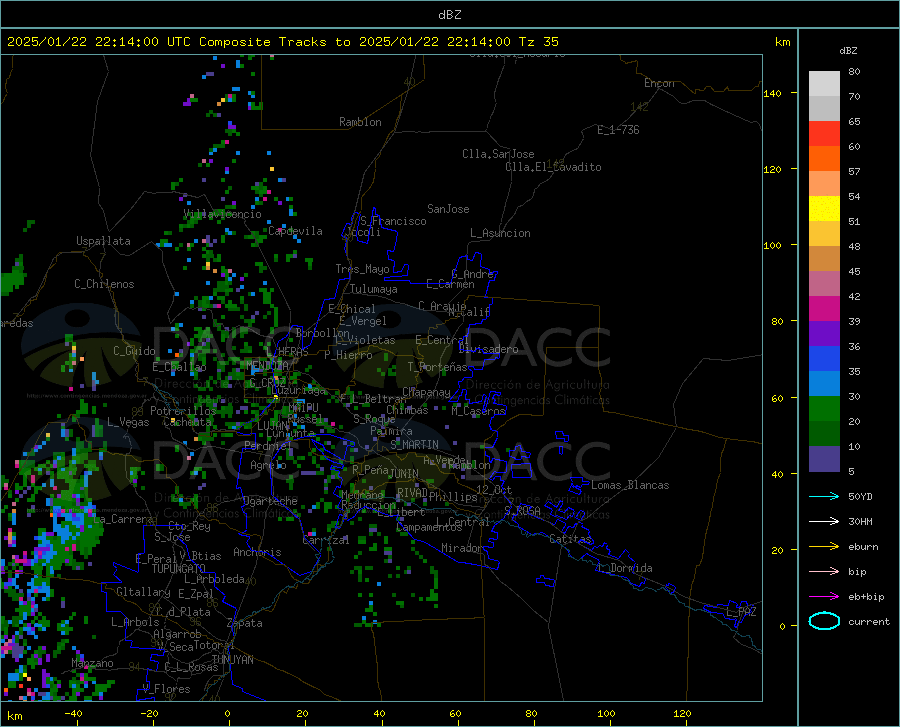
Task: Click the Chapanay label on map
Action: click(x=426, y=392)
